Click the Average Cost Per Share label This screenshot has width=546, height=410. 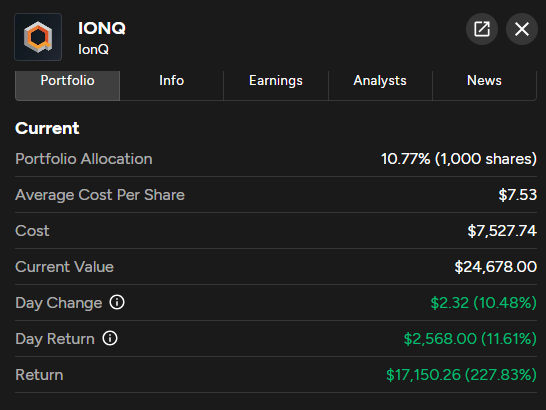pyautogui.click(x=100, y=195)
